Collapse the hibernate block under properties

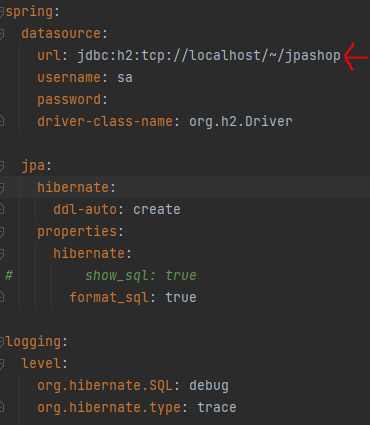click(x=2, y=254)
